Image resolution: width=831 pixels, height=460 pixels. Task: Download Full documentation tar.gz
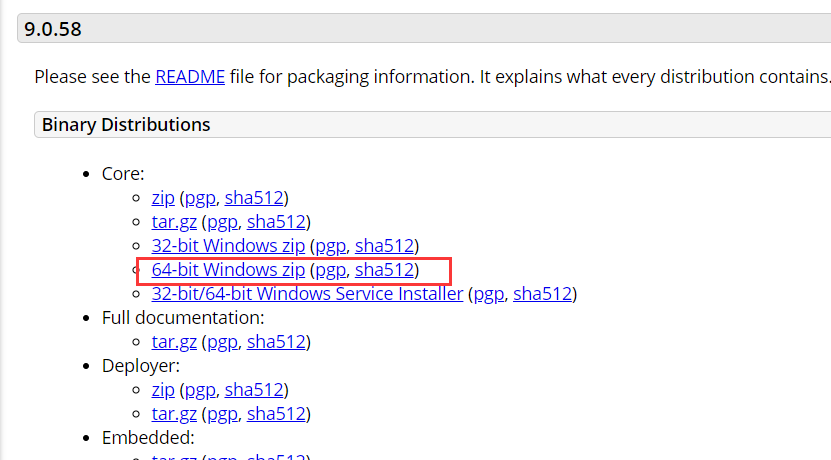coord(174,342)
